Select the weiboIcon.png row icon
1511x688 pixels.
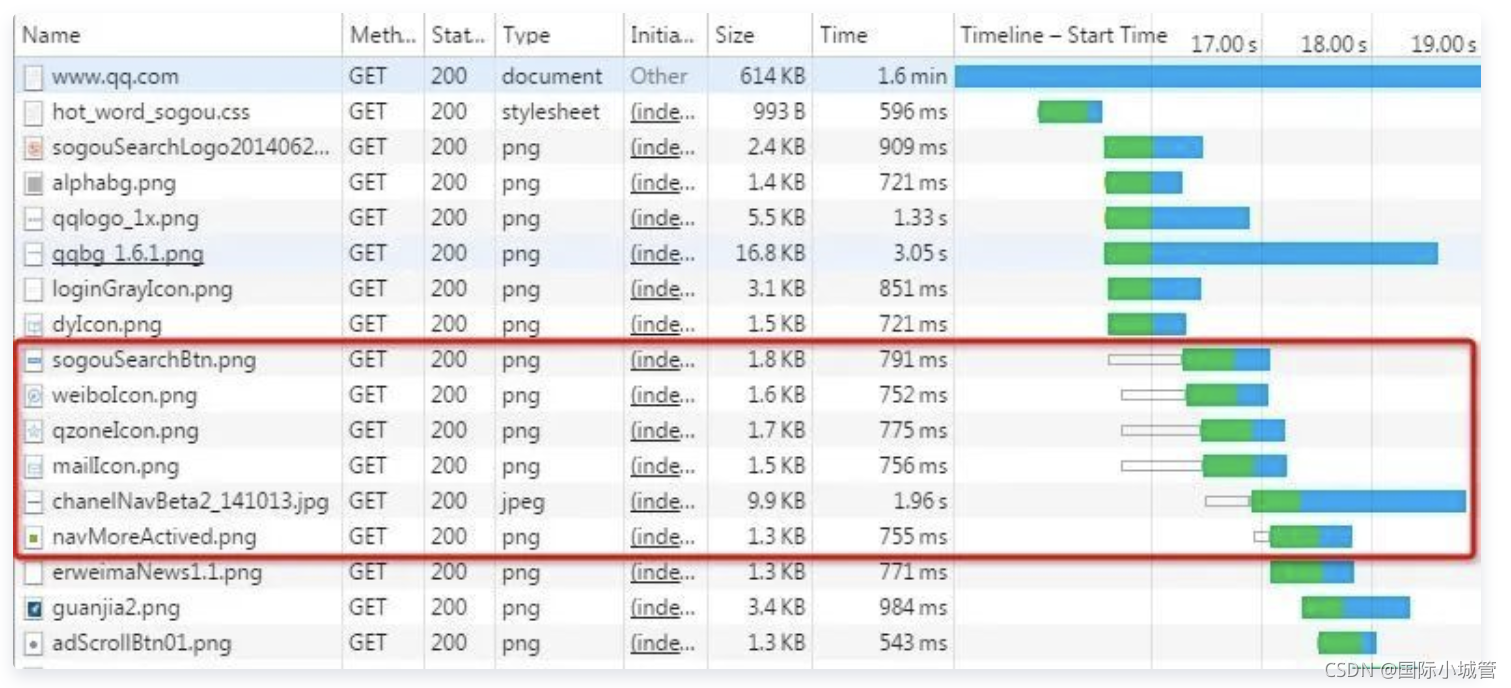tap(29, 394)
